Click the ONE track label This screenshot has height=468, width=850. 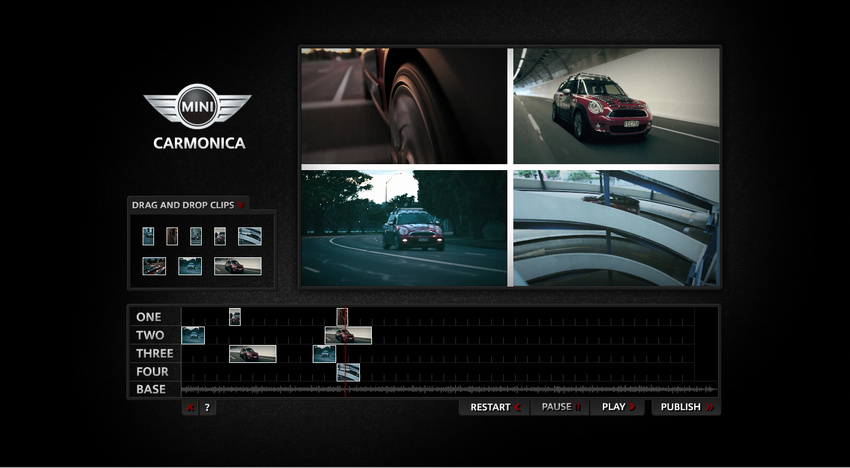tap(149, 317)
